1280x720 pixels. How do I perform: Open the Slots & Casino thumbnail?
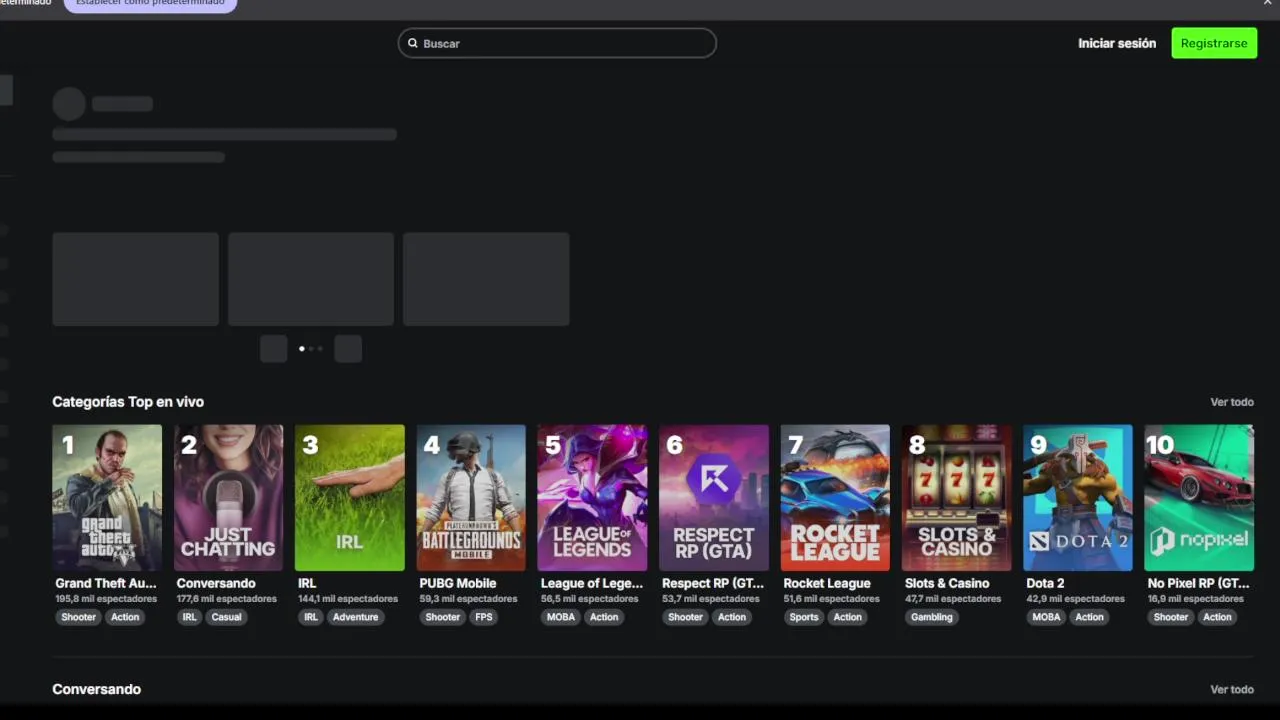pos(956,498)
